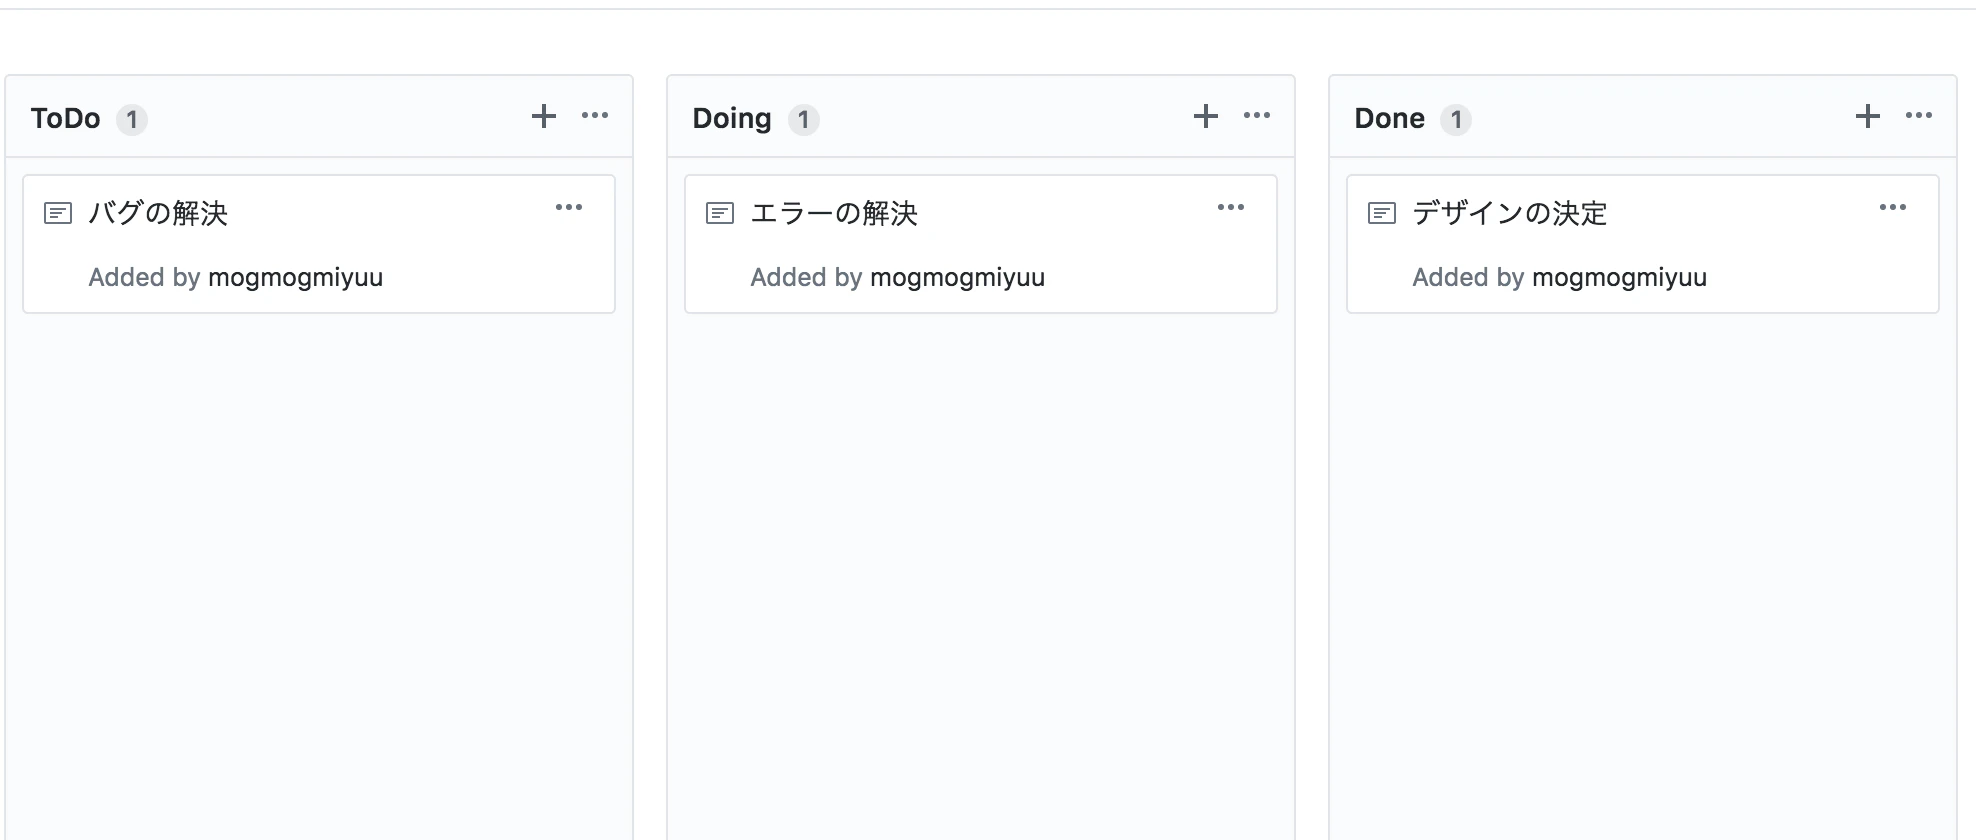Open the Doing column options menu

pyautogui.click(x=1257, y=116)
